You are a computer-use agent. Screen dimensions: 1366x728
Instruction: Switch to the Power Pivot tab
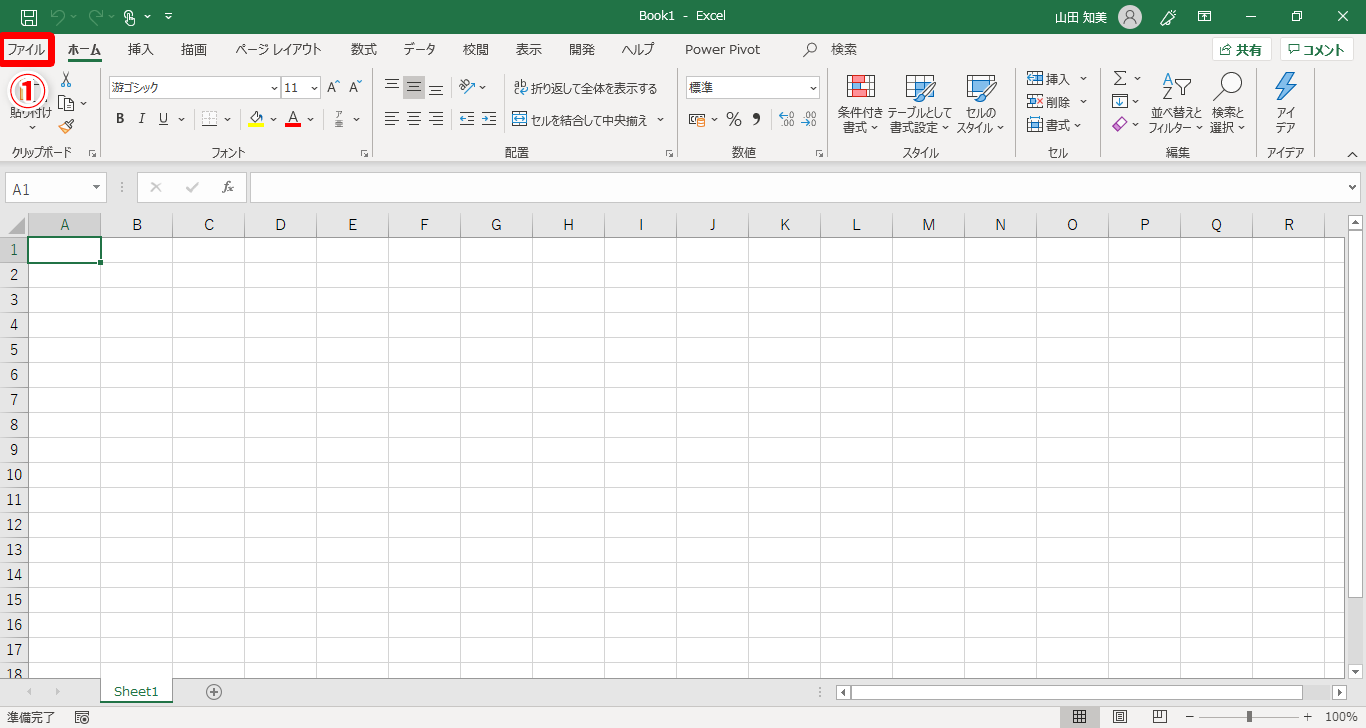click(723, 49)
